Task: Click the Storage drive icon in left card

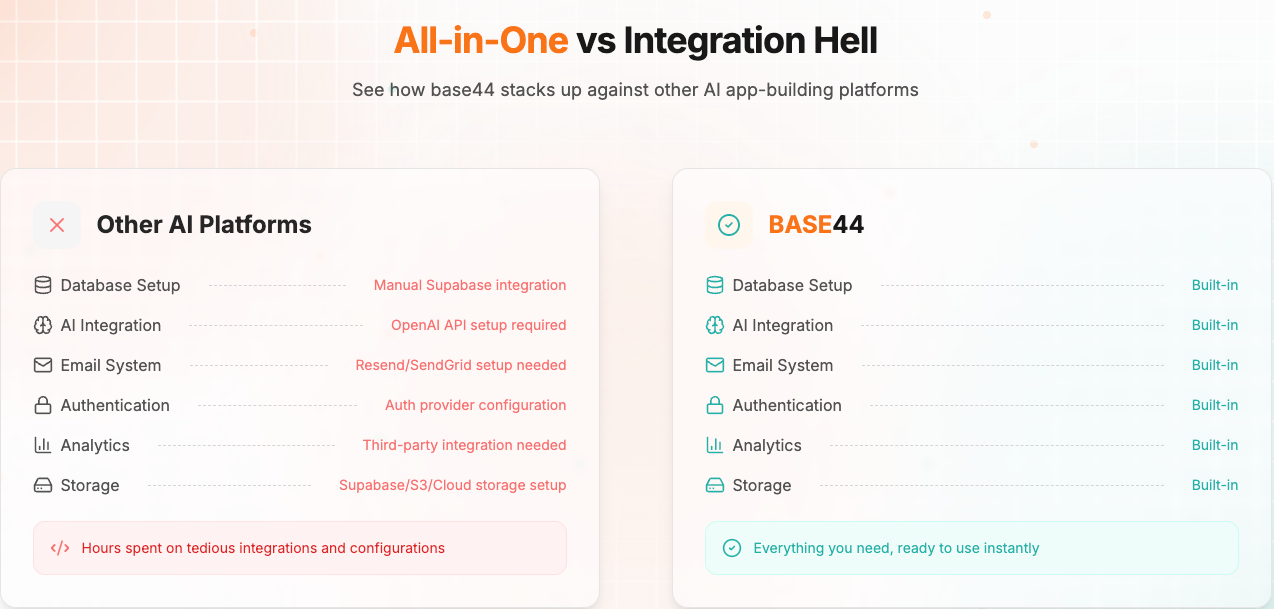Action: click(x=43, y=485)
